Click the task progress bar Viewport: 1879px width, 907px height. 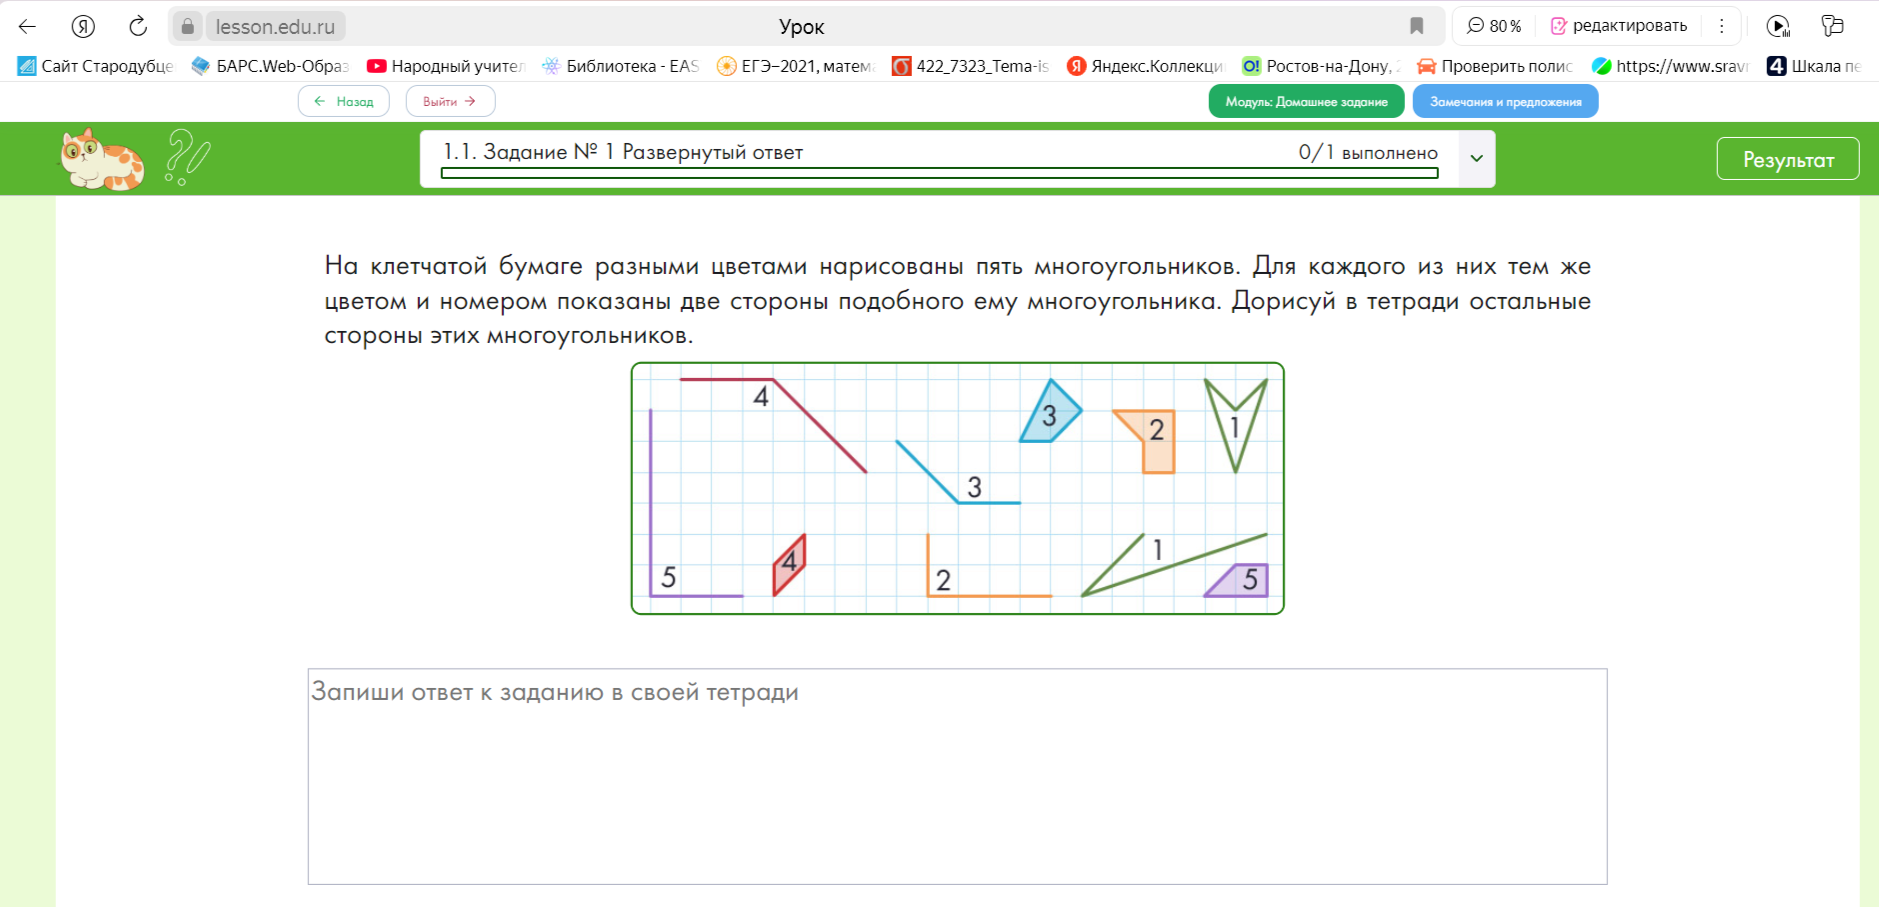(939, 174)
